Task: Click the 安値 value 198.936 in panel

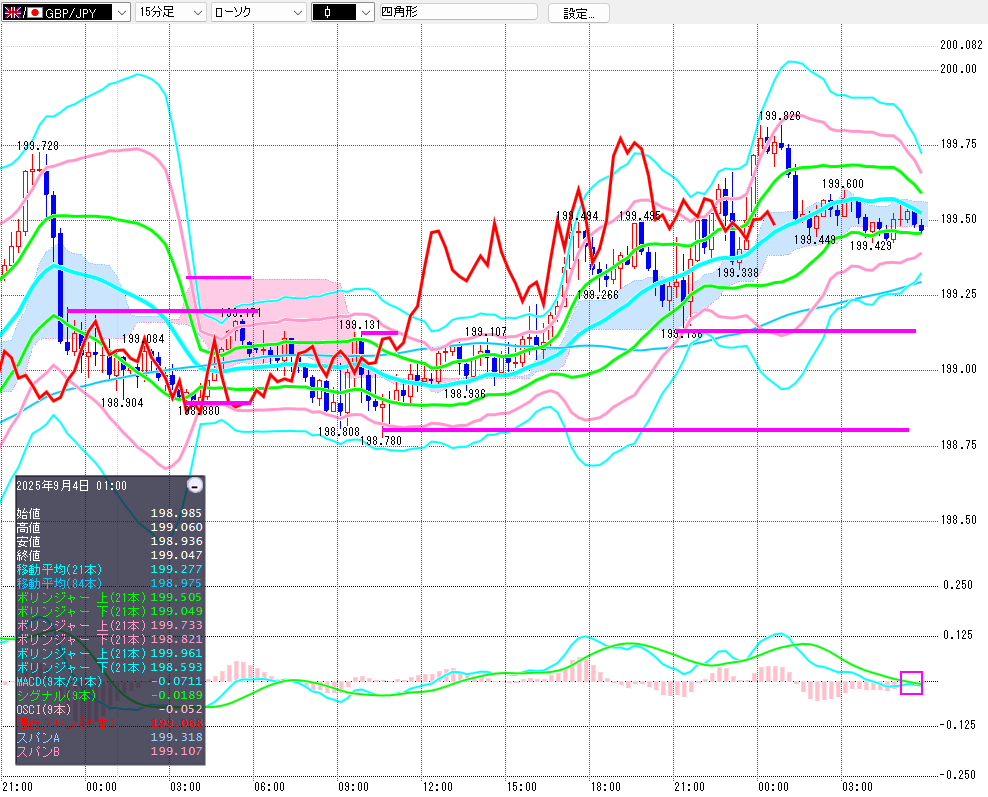Action: pyautogui.click(x=176, y=541)
